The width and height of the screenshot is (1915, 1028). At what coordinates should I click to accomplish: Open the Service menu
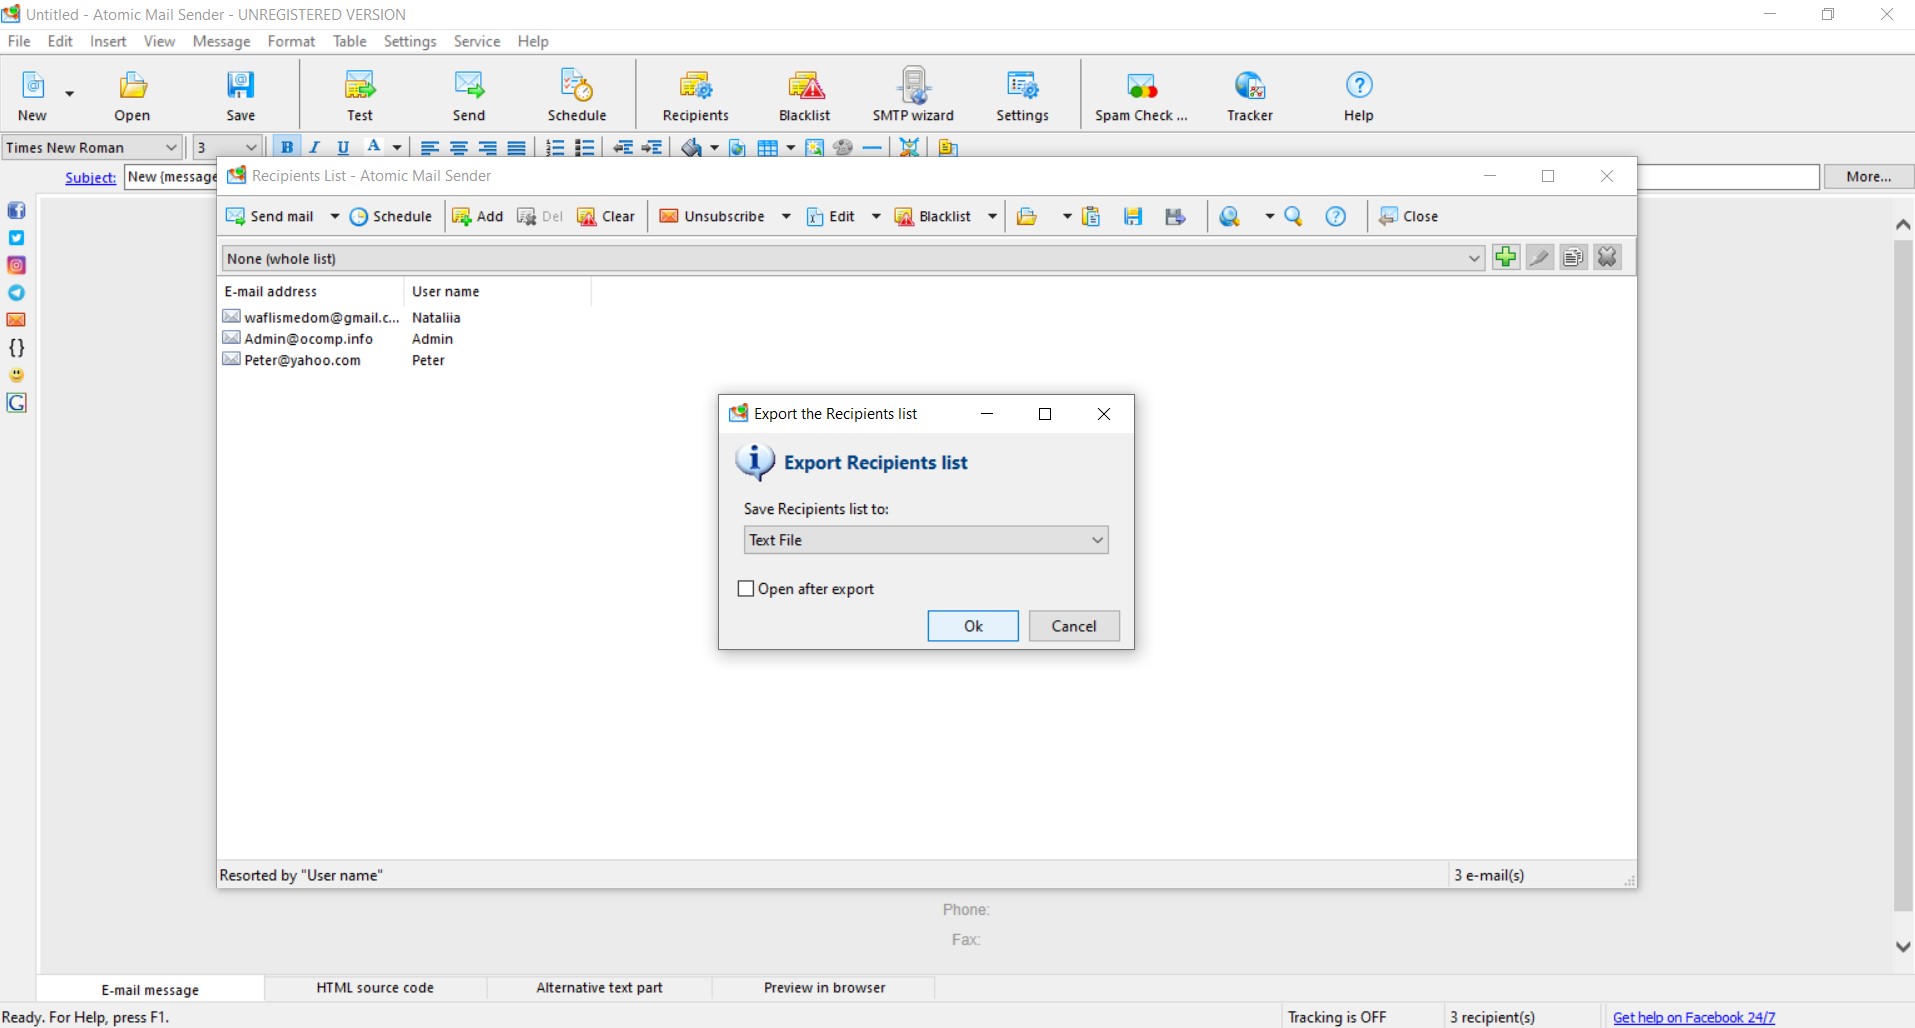476,41
